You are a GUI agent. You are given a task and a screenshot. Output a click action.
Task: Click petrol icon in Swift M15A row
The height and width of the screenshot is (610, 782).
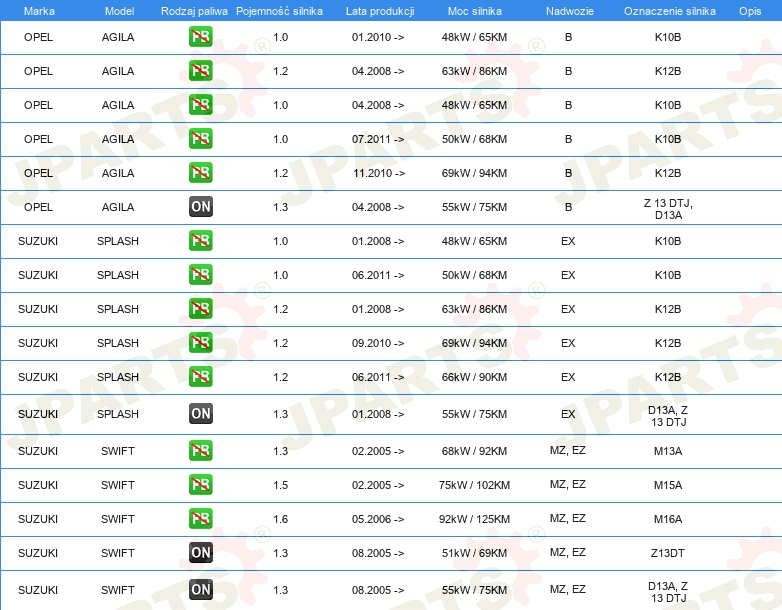pos(200,484)
